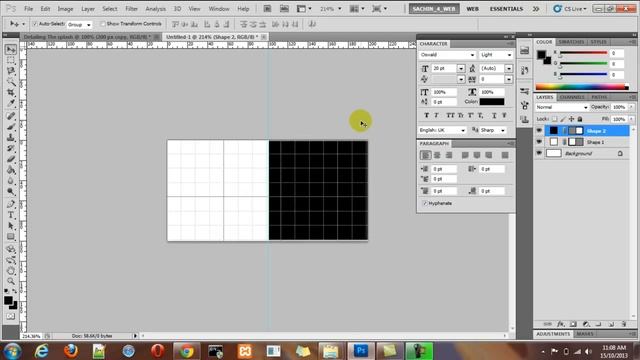
Task: Toggle Lock position
Action: click(571, 119)
